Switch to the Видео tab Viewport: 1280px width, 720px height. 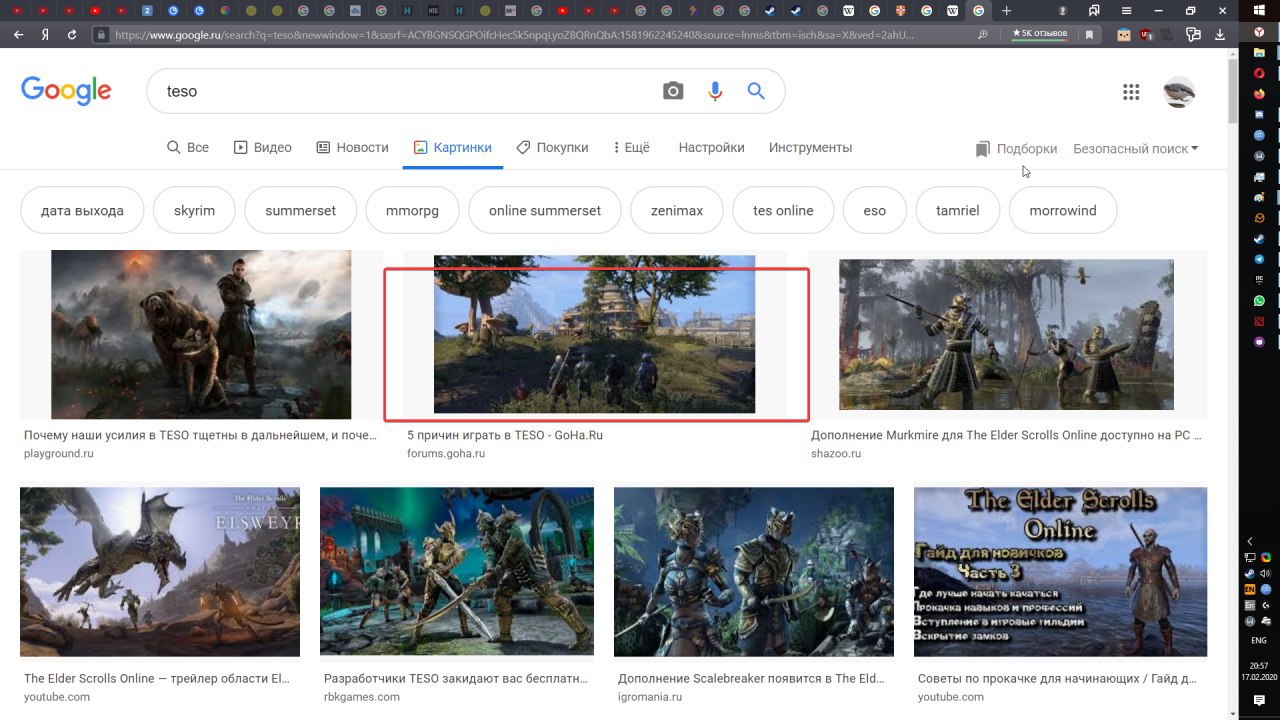(262, 147)
